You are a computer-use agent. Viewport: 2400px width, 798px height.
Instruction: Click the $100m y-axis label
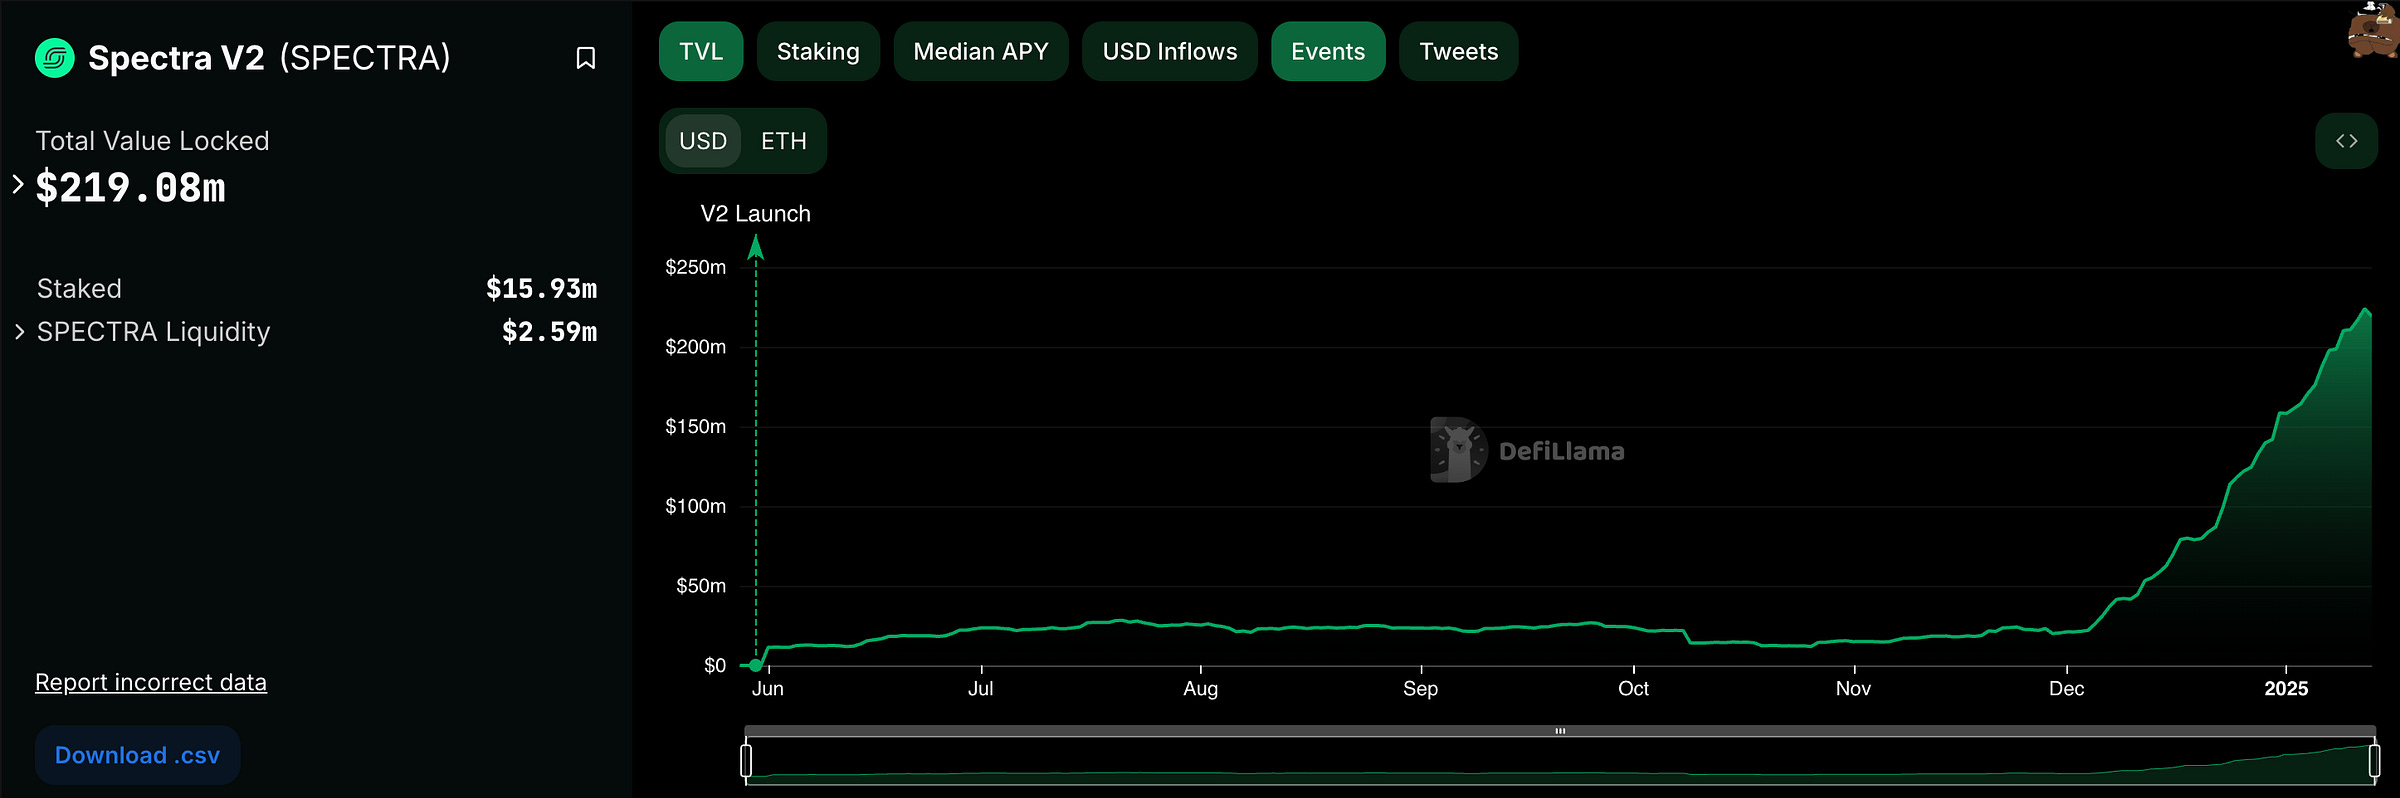696,506
